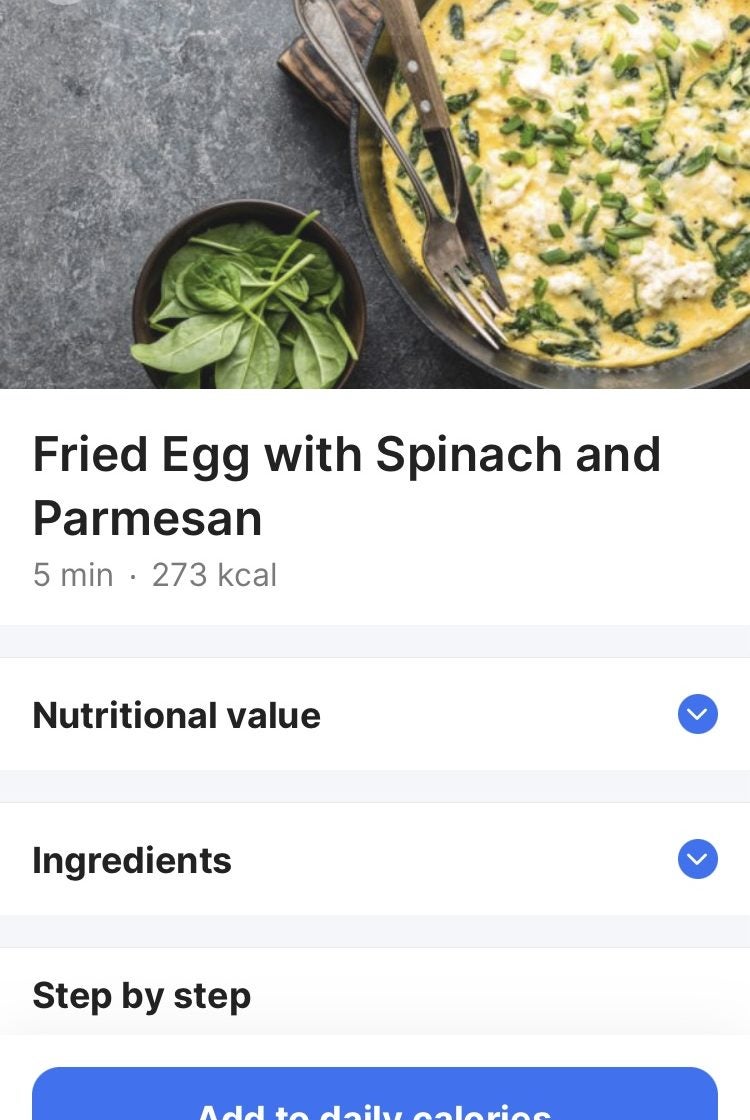This screenshot has width=750, height=1120.
Task: Tap the 5 min cooking time label
Action: [x=73, y=575]
